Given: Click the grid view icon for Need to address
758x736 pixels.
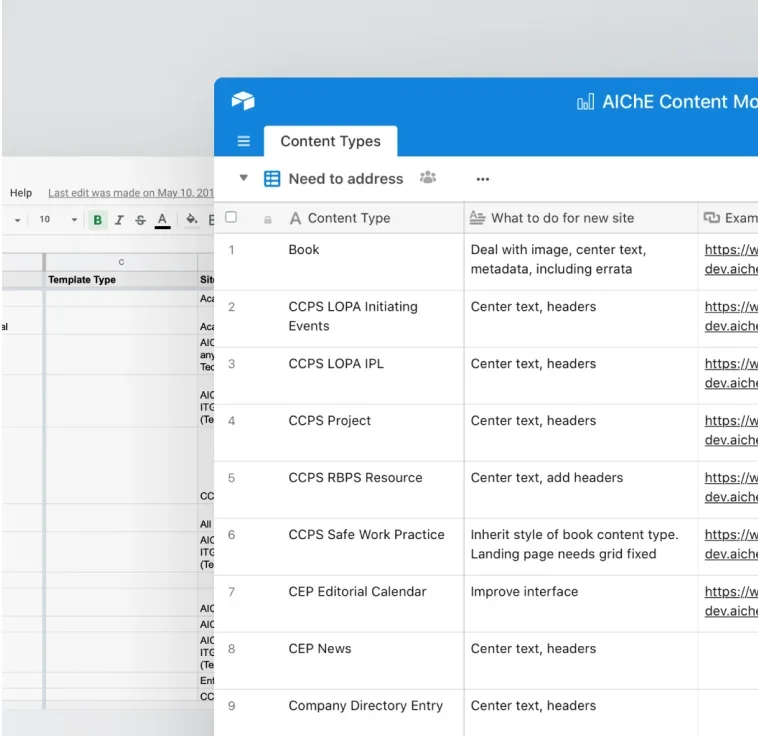Looking at the screenshot, I should (x=272, y=178).
